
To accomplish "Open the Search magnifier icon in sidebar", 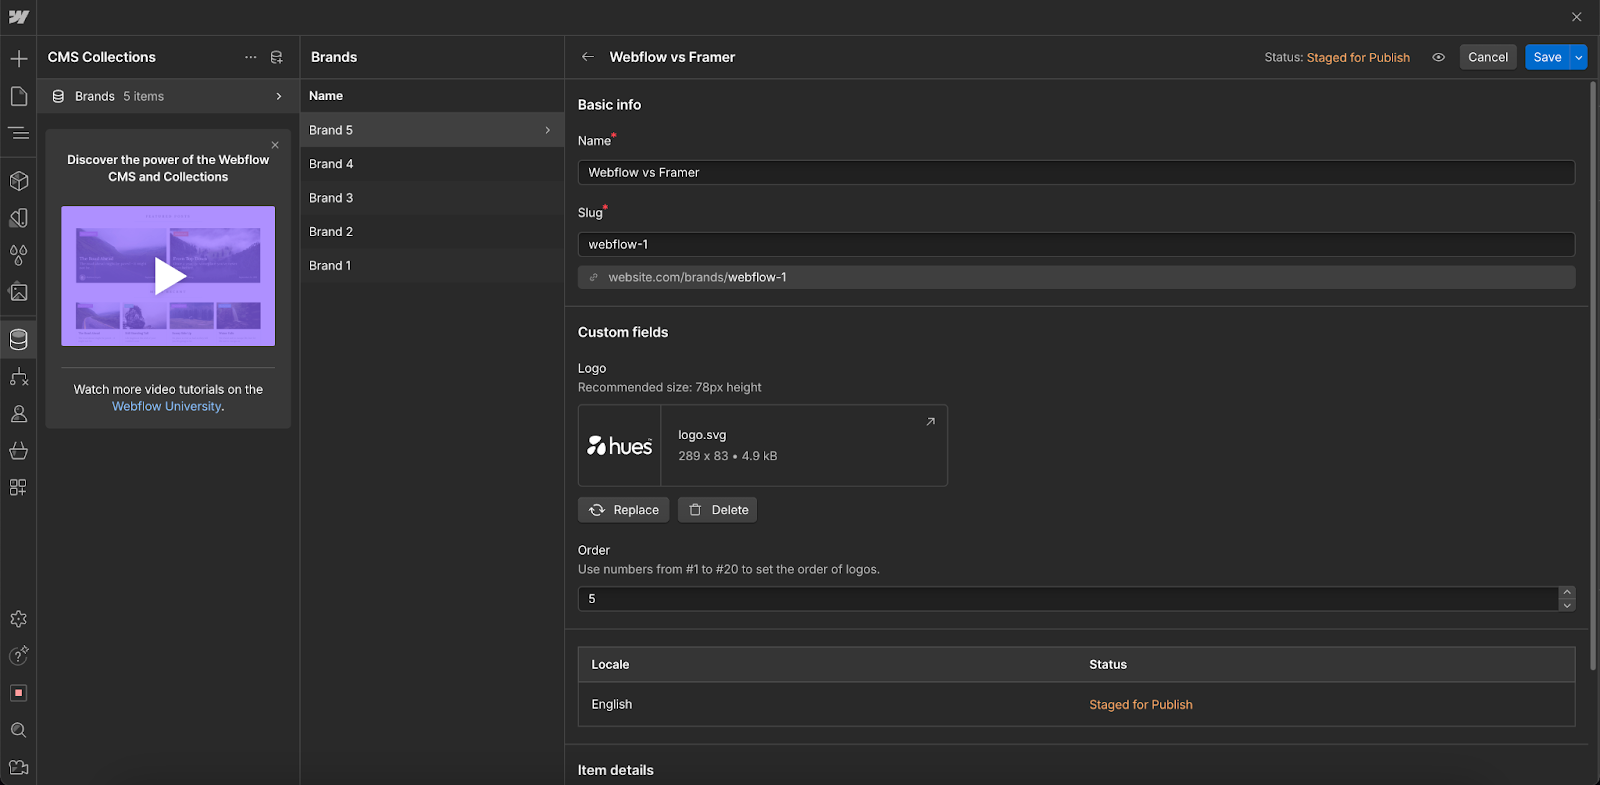I will pos(18,730).
